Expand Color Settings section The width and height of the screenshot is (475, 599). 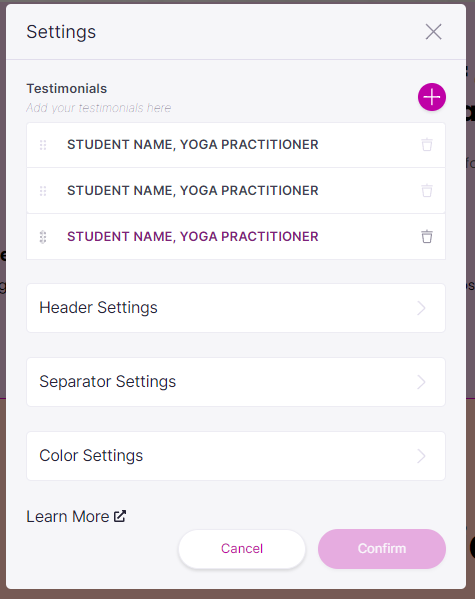point(236,456)
